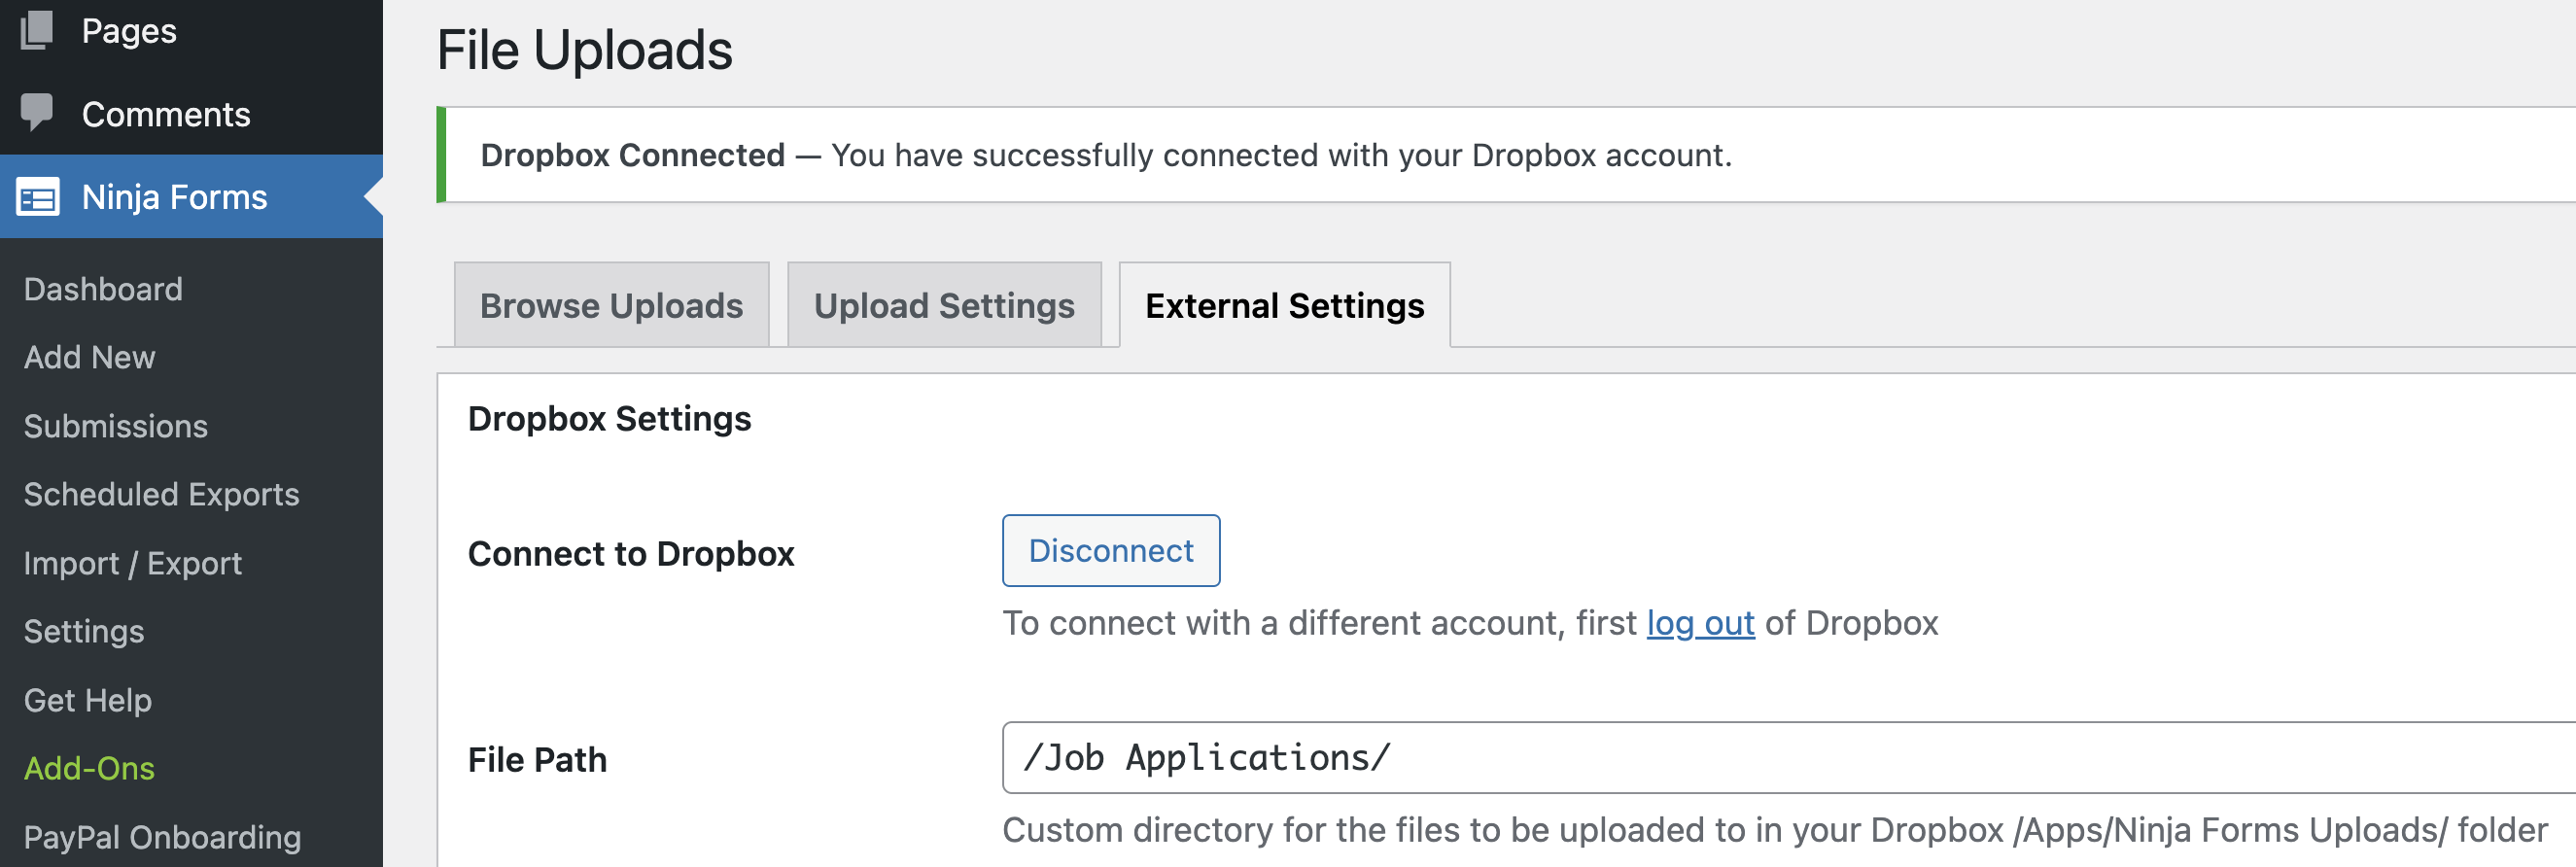
Task: Click the Dropbox Connected notice text
Action: (x=1106, y=155)
